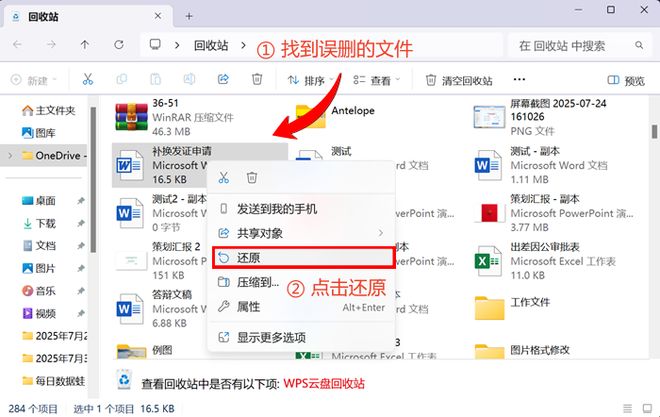Click the Copy icon in the toolbar
This screenshot has height=417, width=660.
[x=122, y=79]
